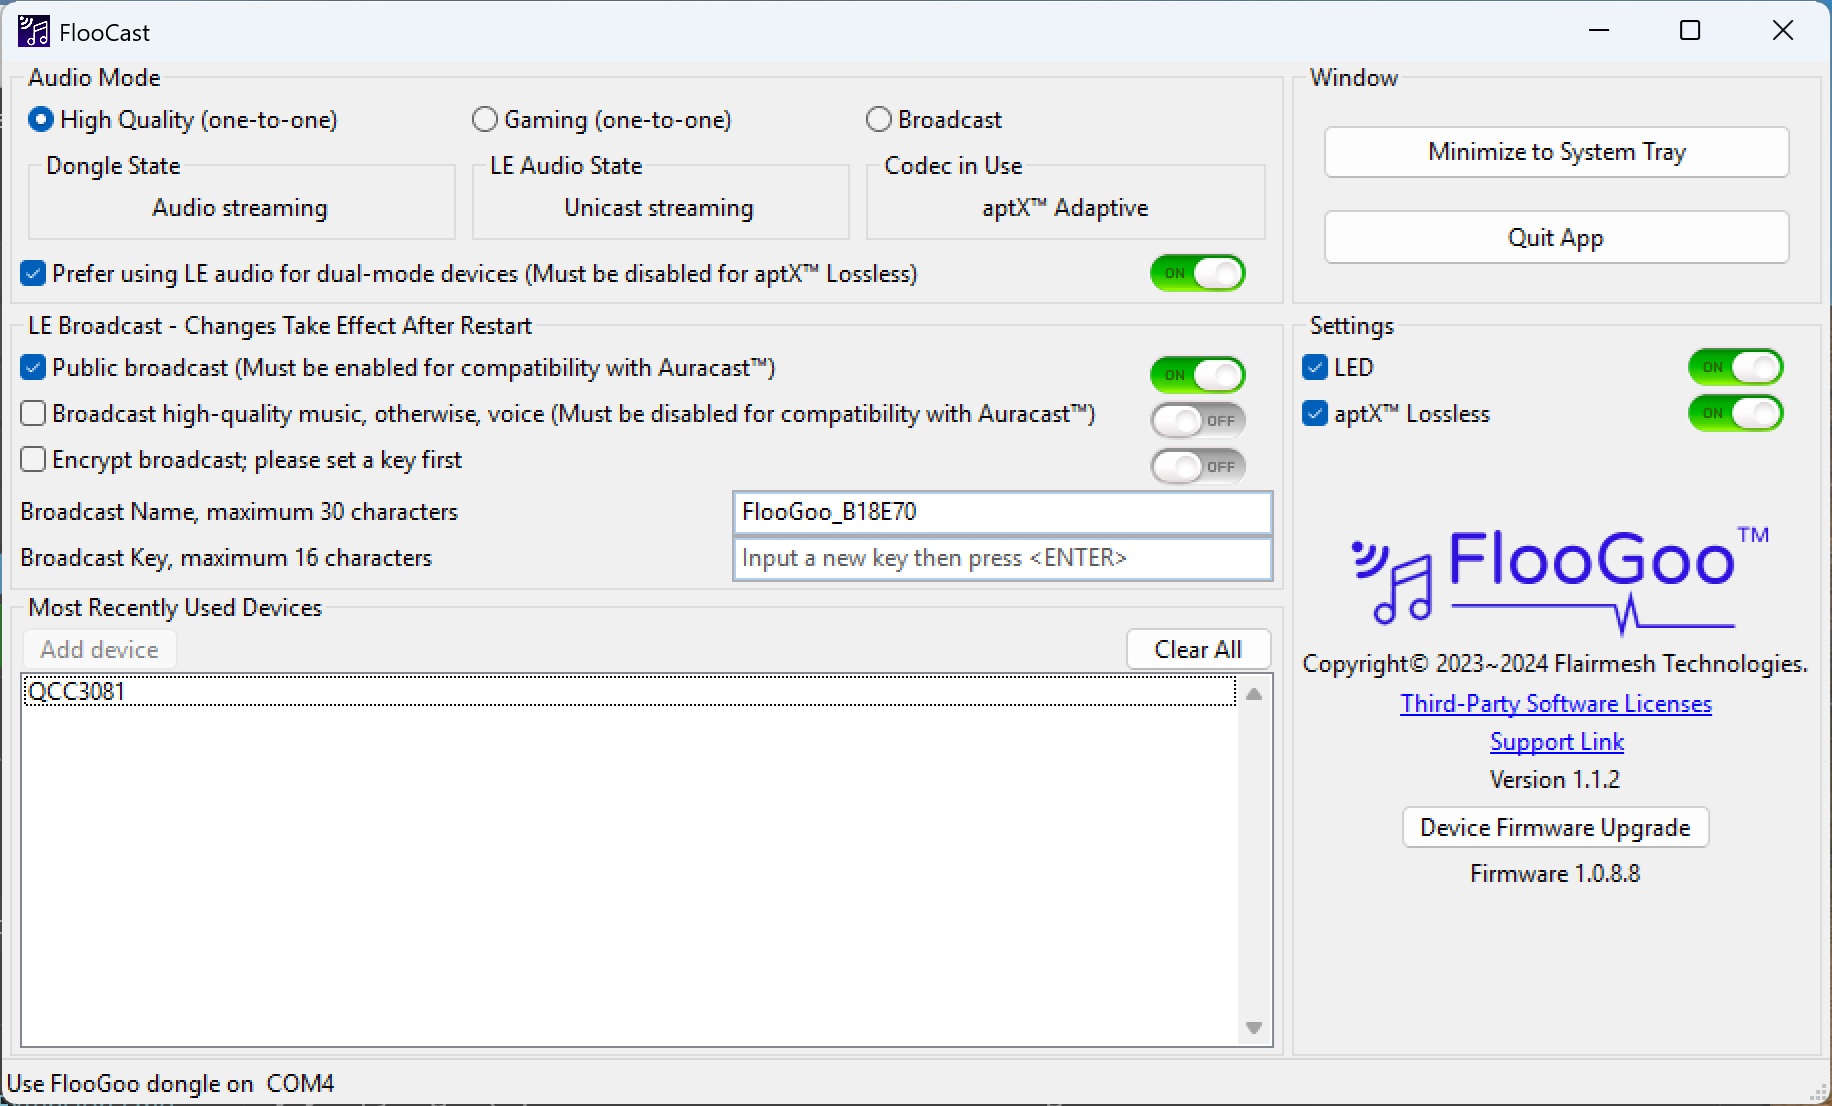Click Minimize to System Tray button
Viewport: 1832px width, 1106px height.
(x=1556, y=152)
